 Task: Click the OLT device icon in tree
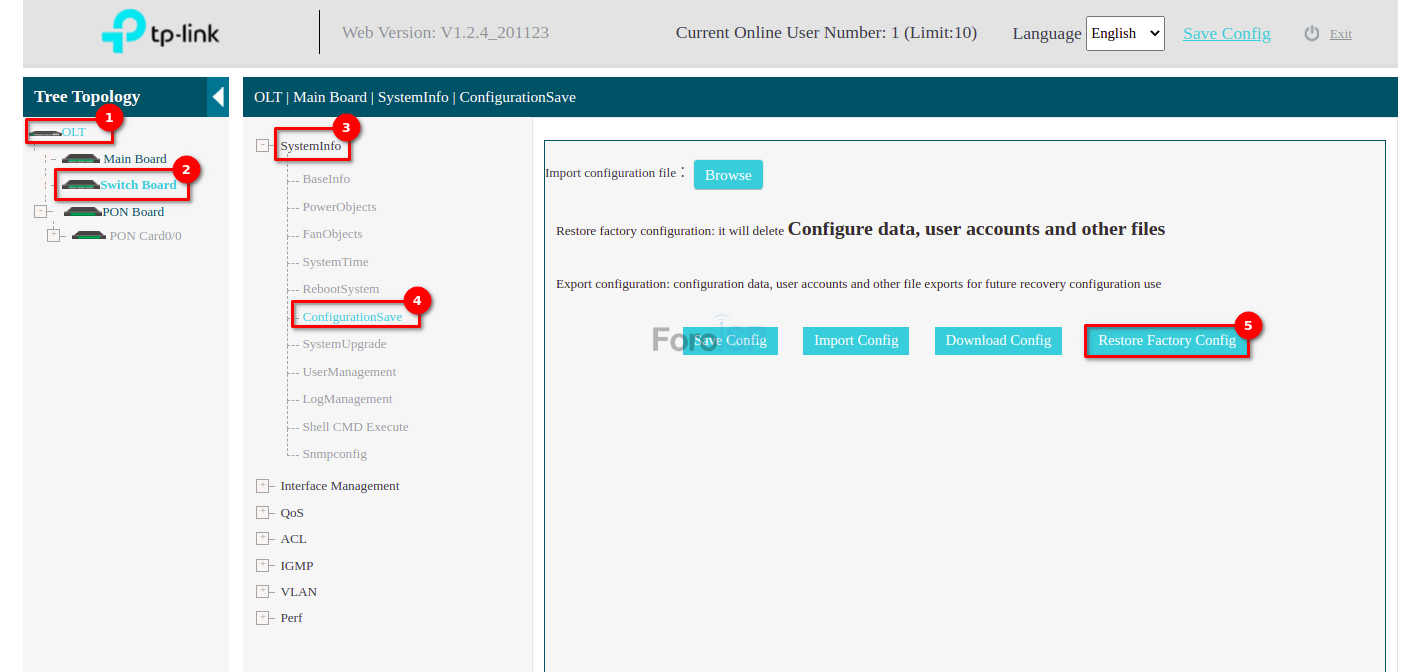point(45,132)
